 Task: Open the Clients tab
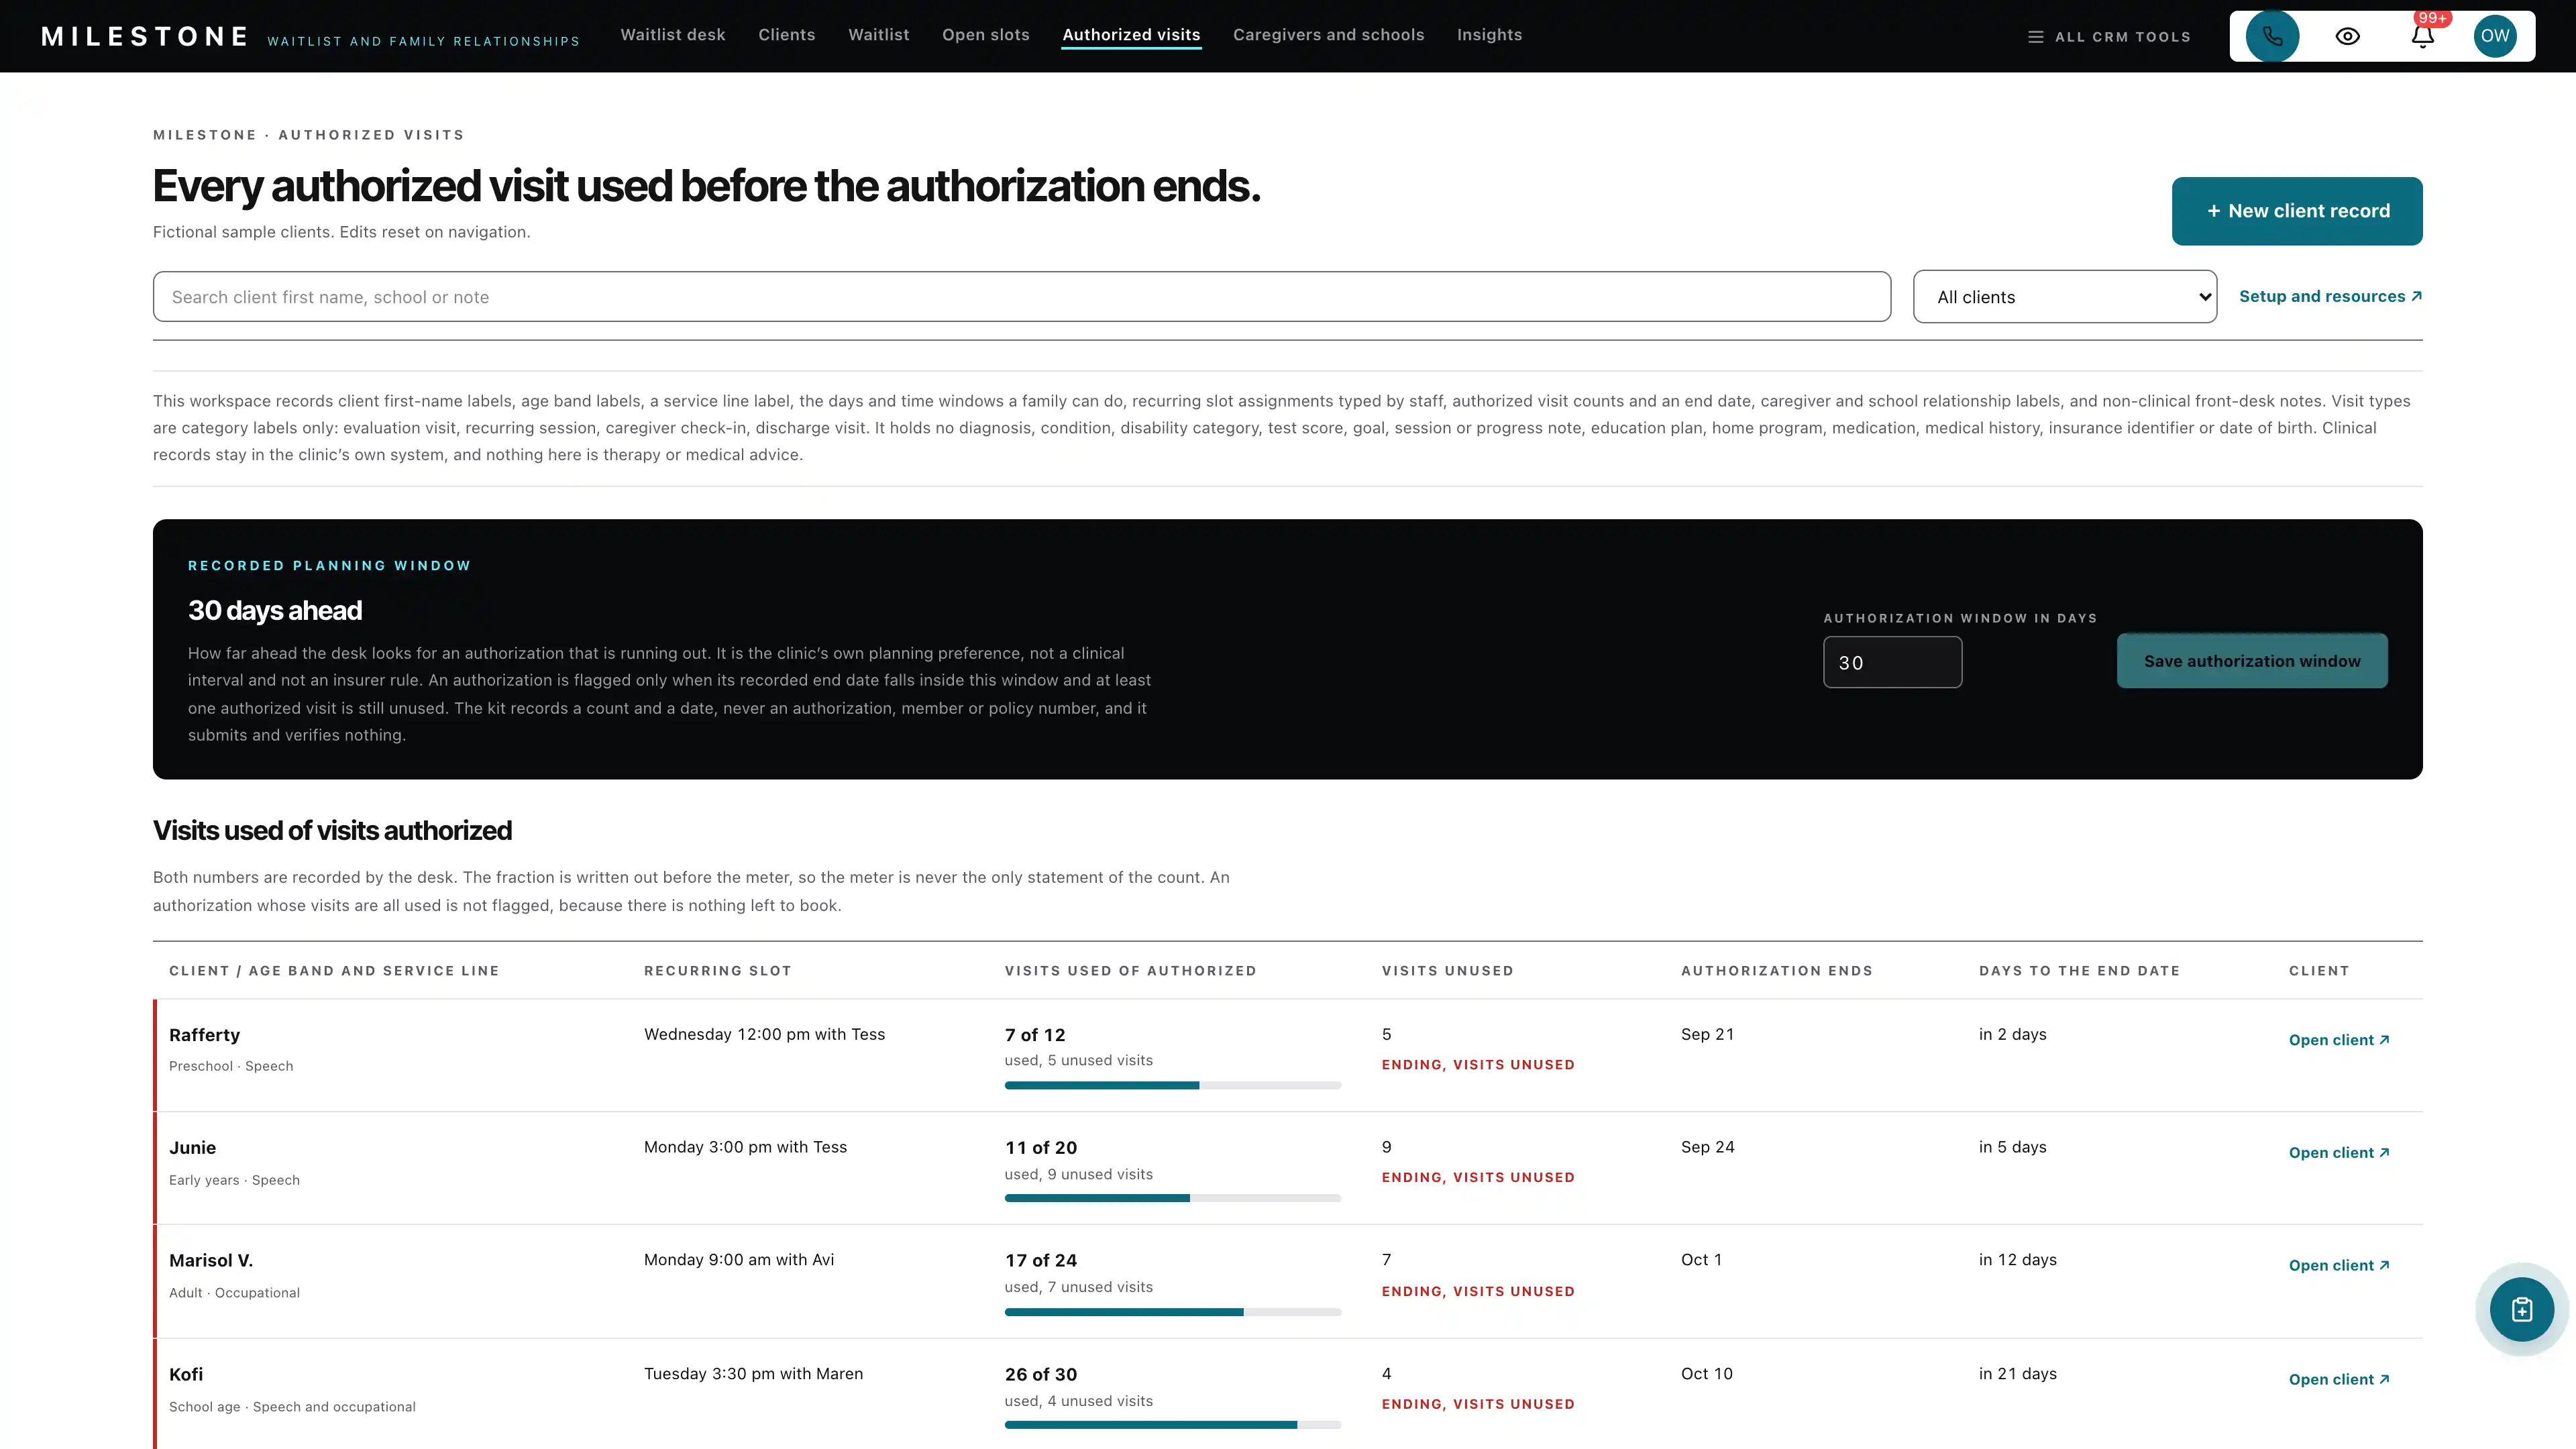click(x=787, y=35)
